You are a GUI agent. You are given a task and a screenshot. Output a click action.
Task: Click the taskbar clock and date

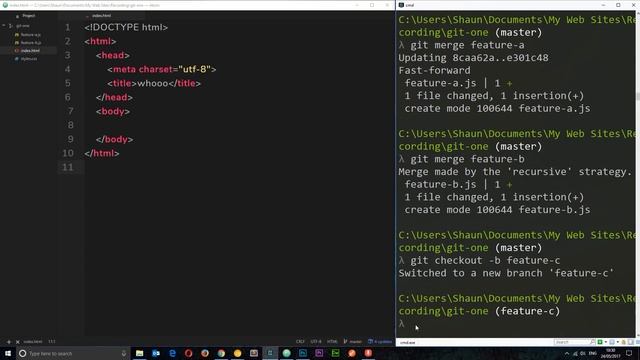(x=611, y=353)
